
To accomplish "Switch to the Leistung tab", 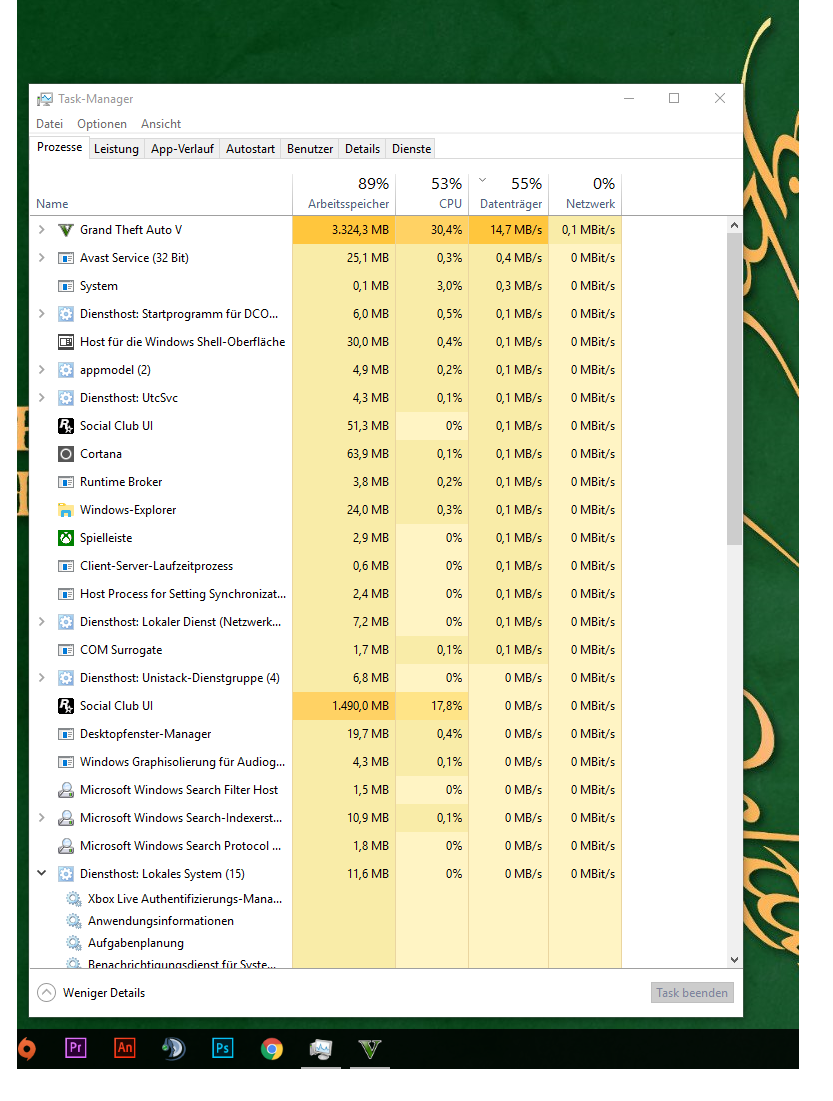I will click(117, 149).
